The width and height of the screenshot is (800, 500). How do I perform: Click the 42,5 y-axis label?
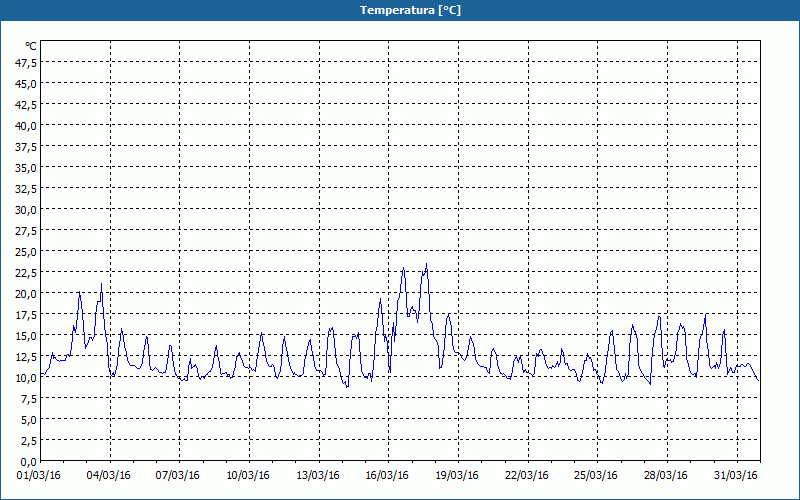coord(27,105)
